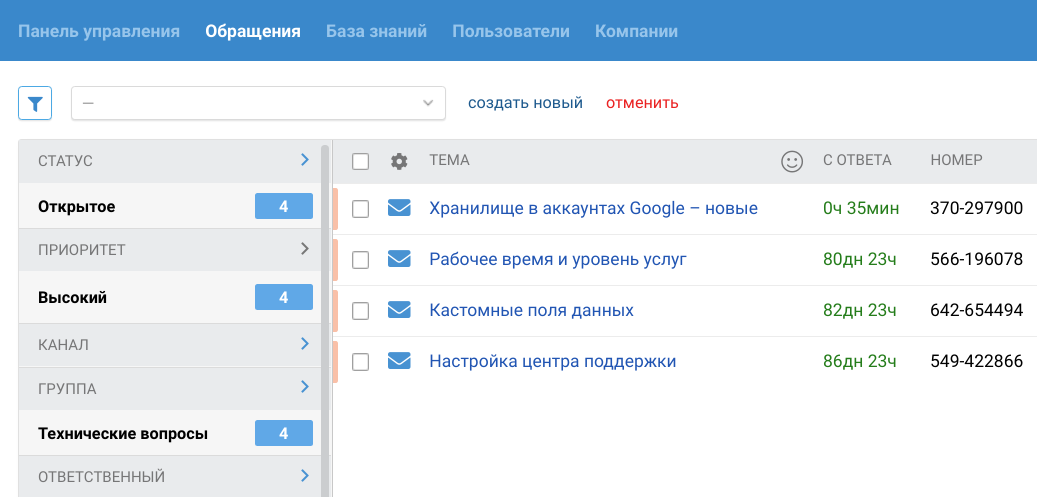
Task: Open ticket Рабочее время и уровень услуг
Action: (558, 259)
